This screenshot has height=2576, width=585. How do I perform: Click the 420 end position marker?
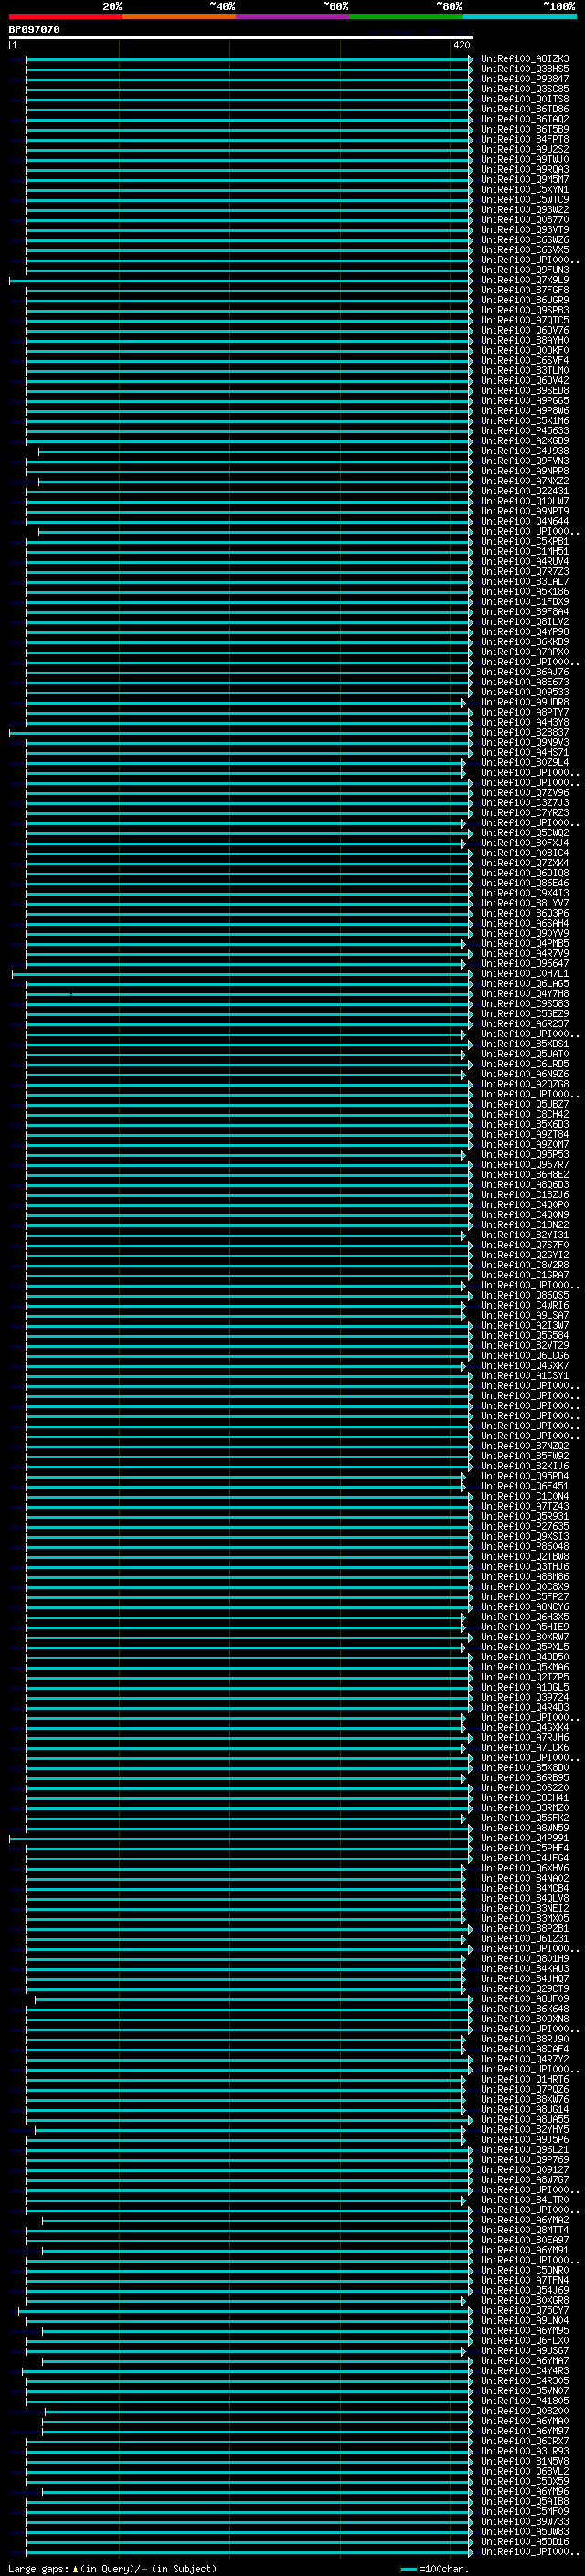461,45
